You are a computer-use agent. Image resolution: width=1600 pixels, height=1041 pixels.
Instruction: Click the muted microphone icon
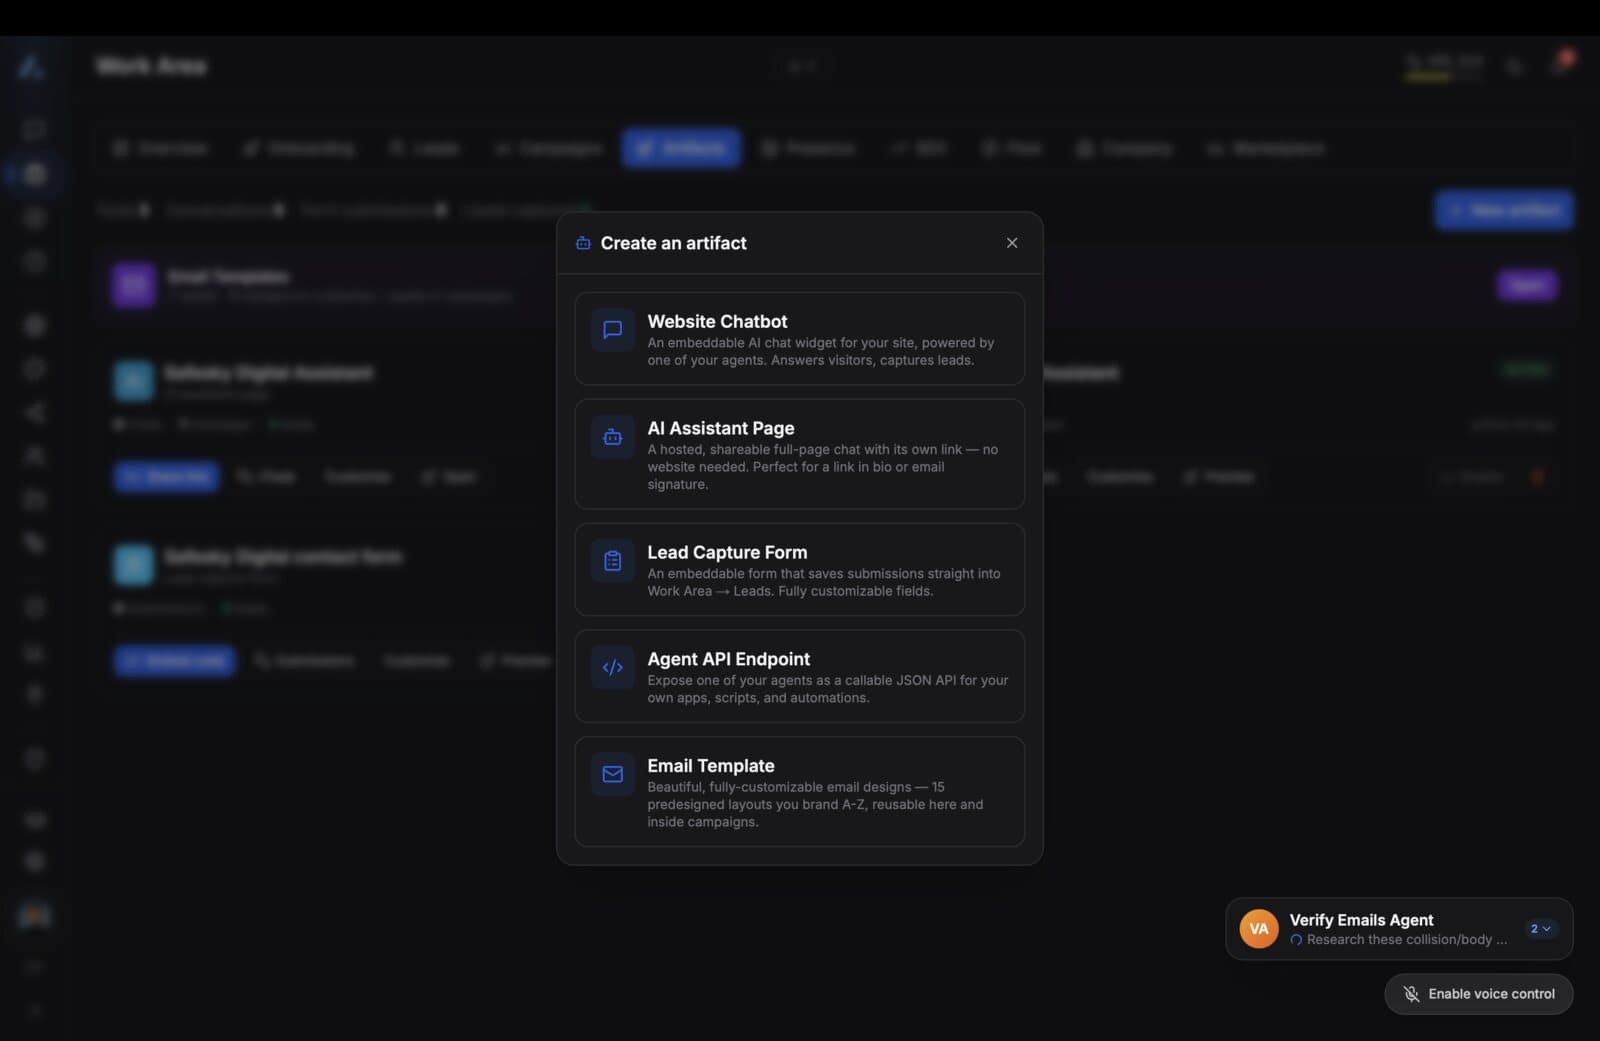[x=1411, y=994]
